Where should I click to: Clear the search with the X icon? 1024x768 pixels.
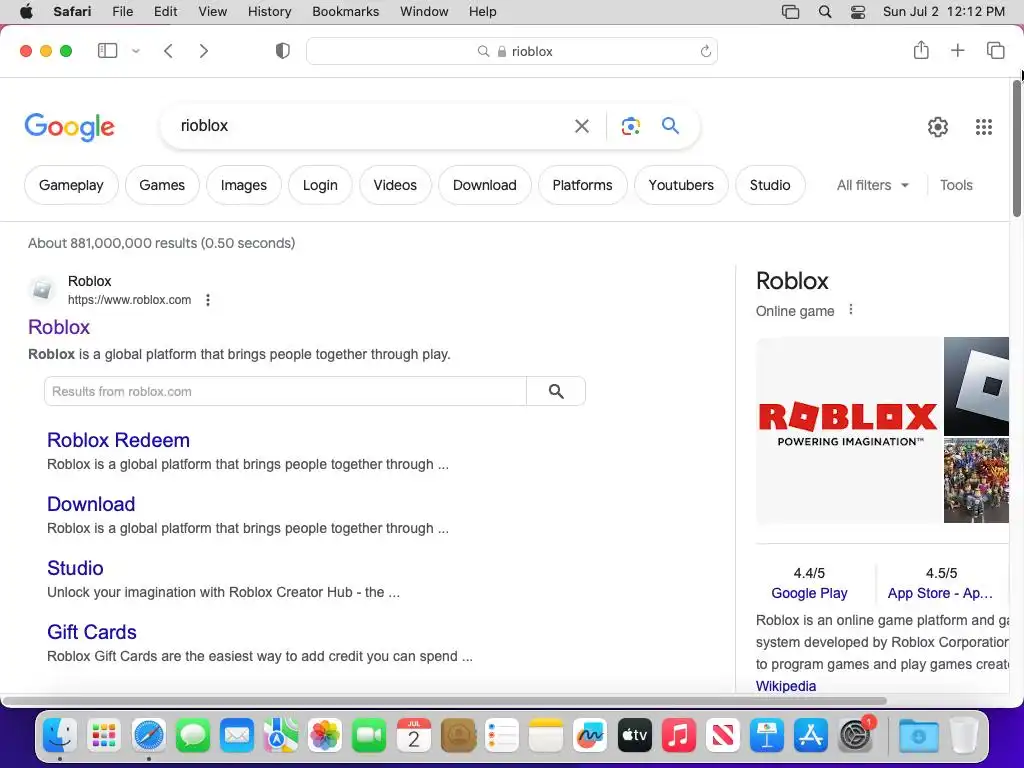(x=581, y=126)
